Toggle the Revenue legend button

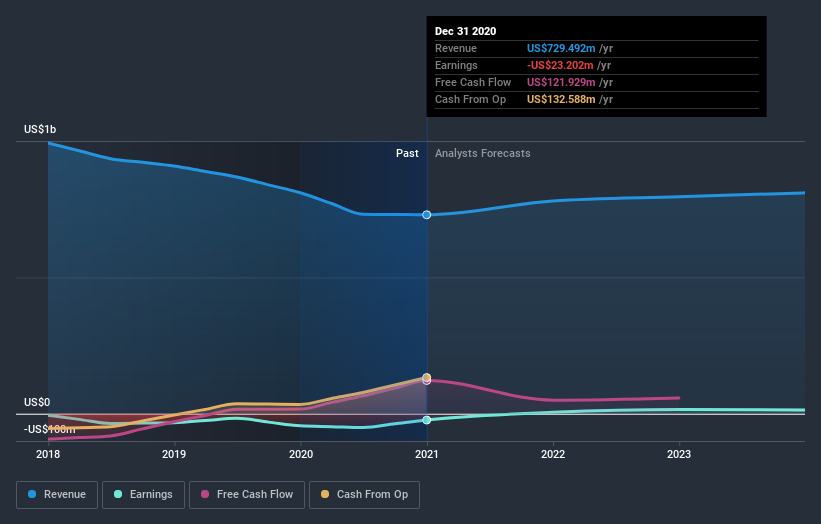click(x=57, y=495)
